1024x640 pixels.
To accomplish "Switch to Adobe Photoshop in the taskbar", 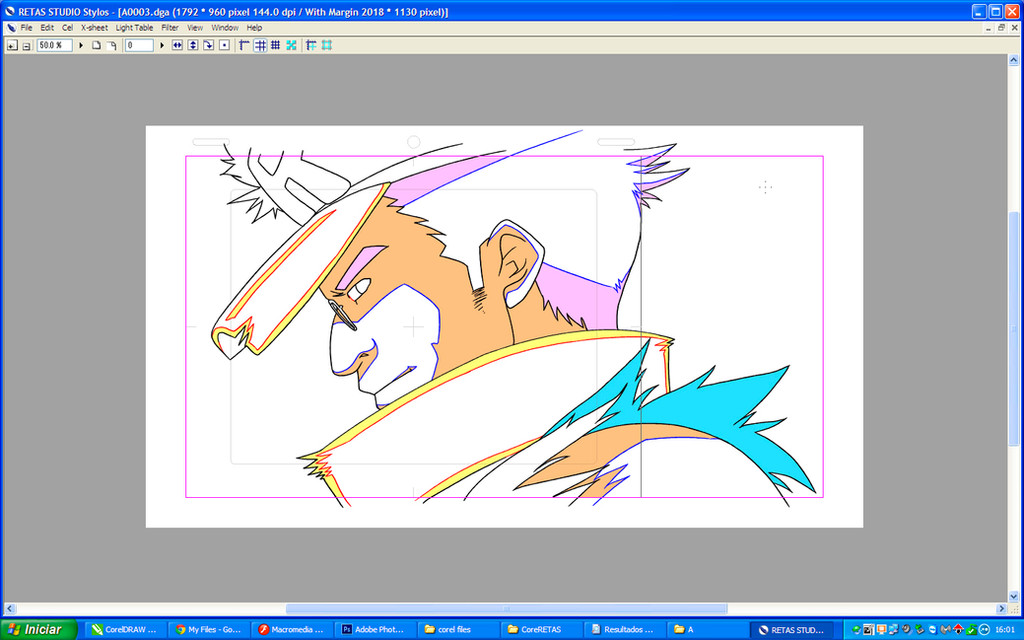I will click(374, 630).
